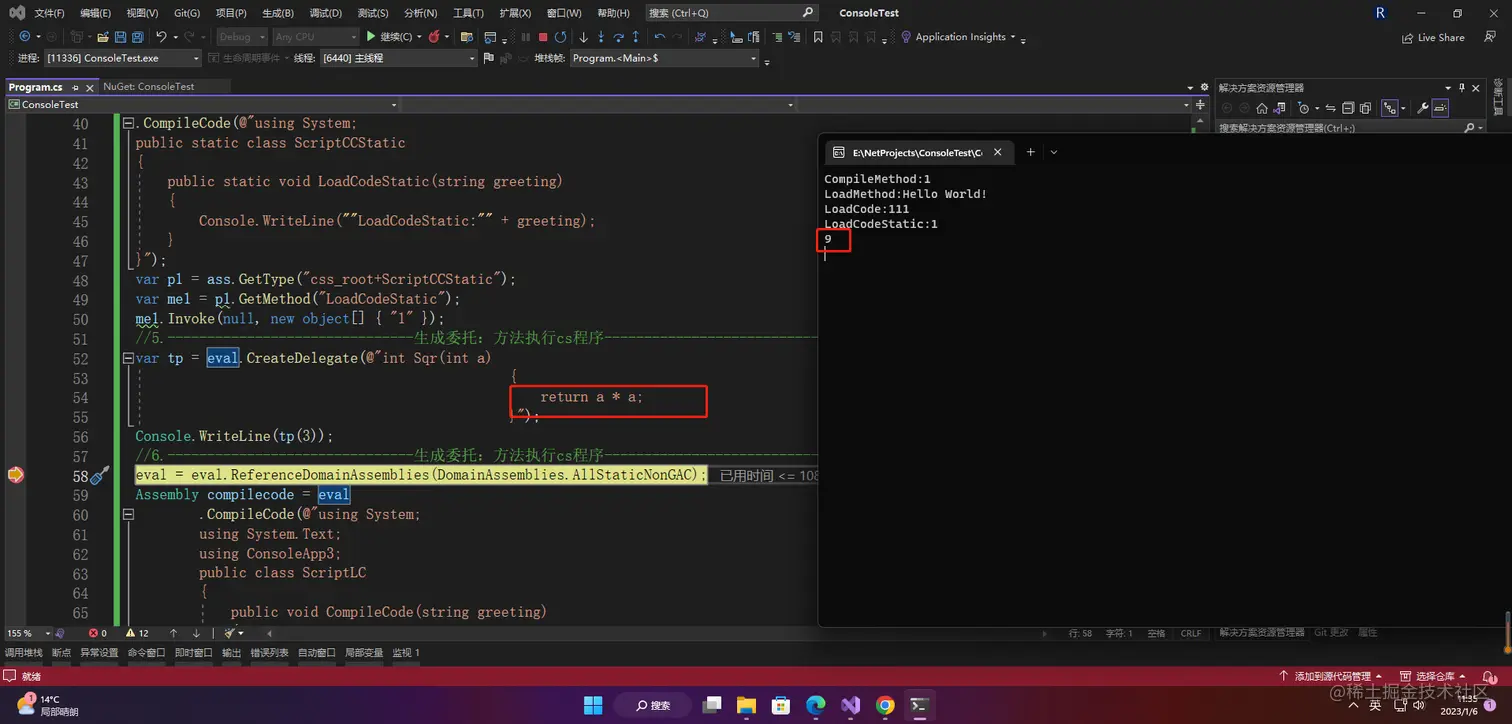Open a new tab in the console window
The width and height of the screenshot is (1512, 724).
1030,152
